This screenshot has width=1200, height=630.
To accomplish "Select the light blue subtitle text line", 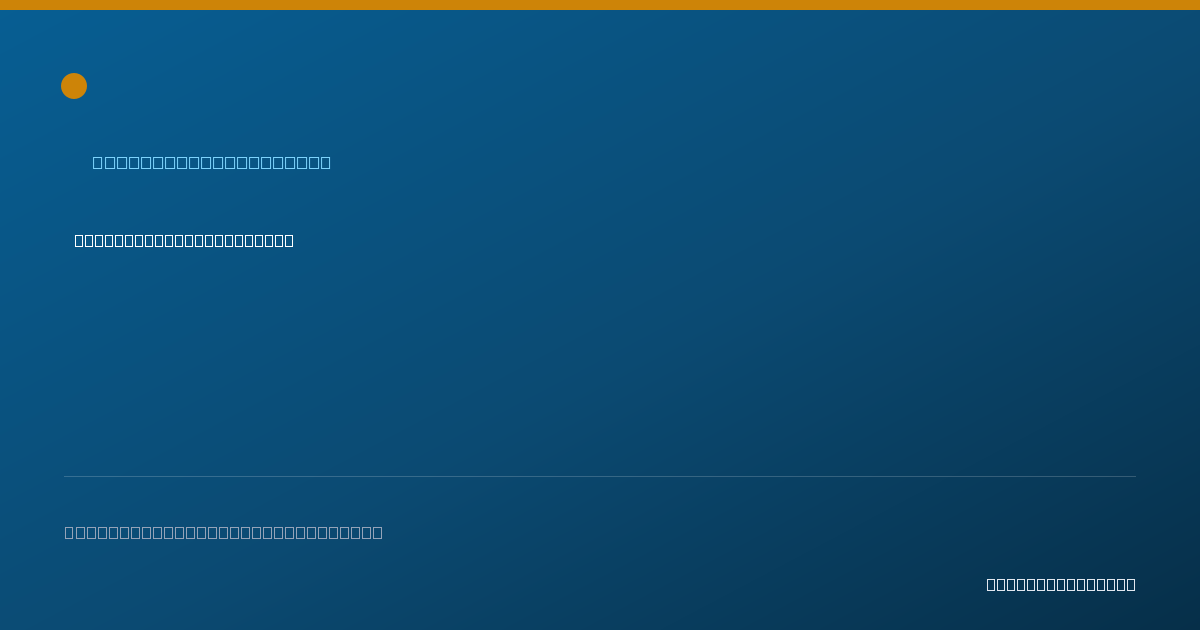I will click(212, 162).
